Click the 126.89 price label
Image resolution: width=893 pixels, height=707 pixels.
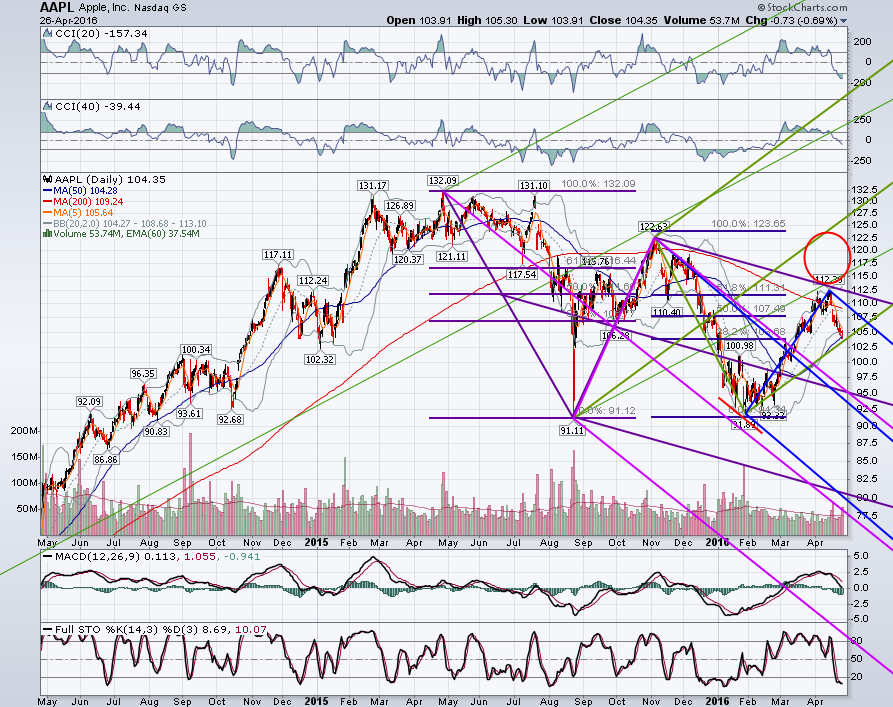399,206
